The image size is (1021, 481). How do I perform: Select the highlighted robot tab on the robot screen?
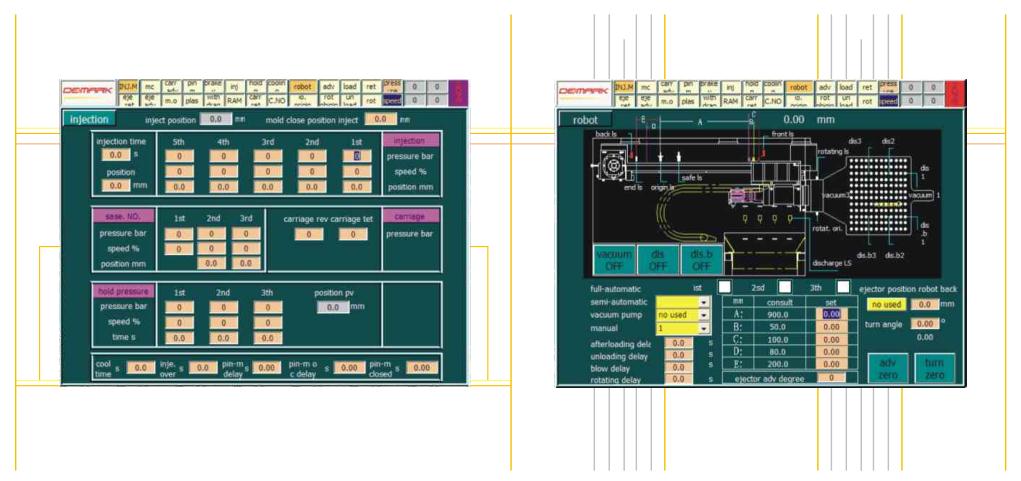click(799, 87)
